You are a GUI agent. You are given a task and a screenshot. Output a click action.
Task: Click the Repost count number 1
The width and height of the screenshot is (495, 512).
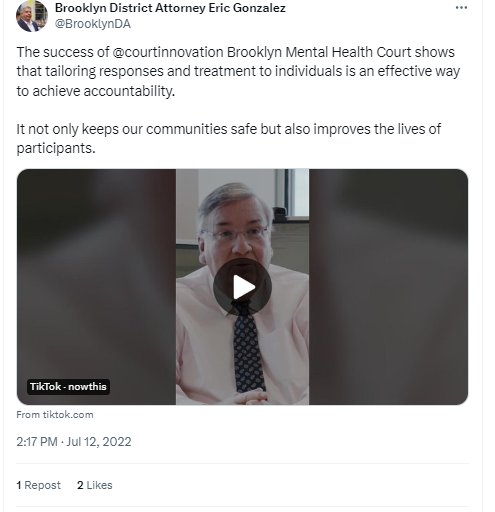pyautogui.click(x=19, y=485)
